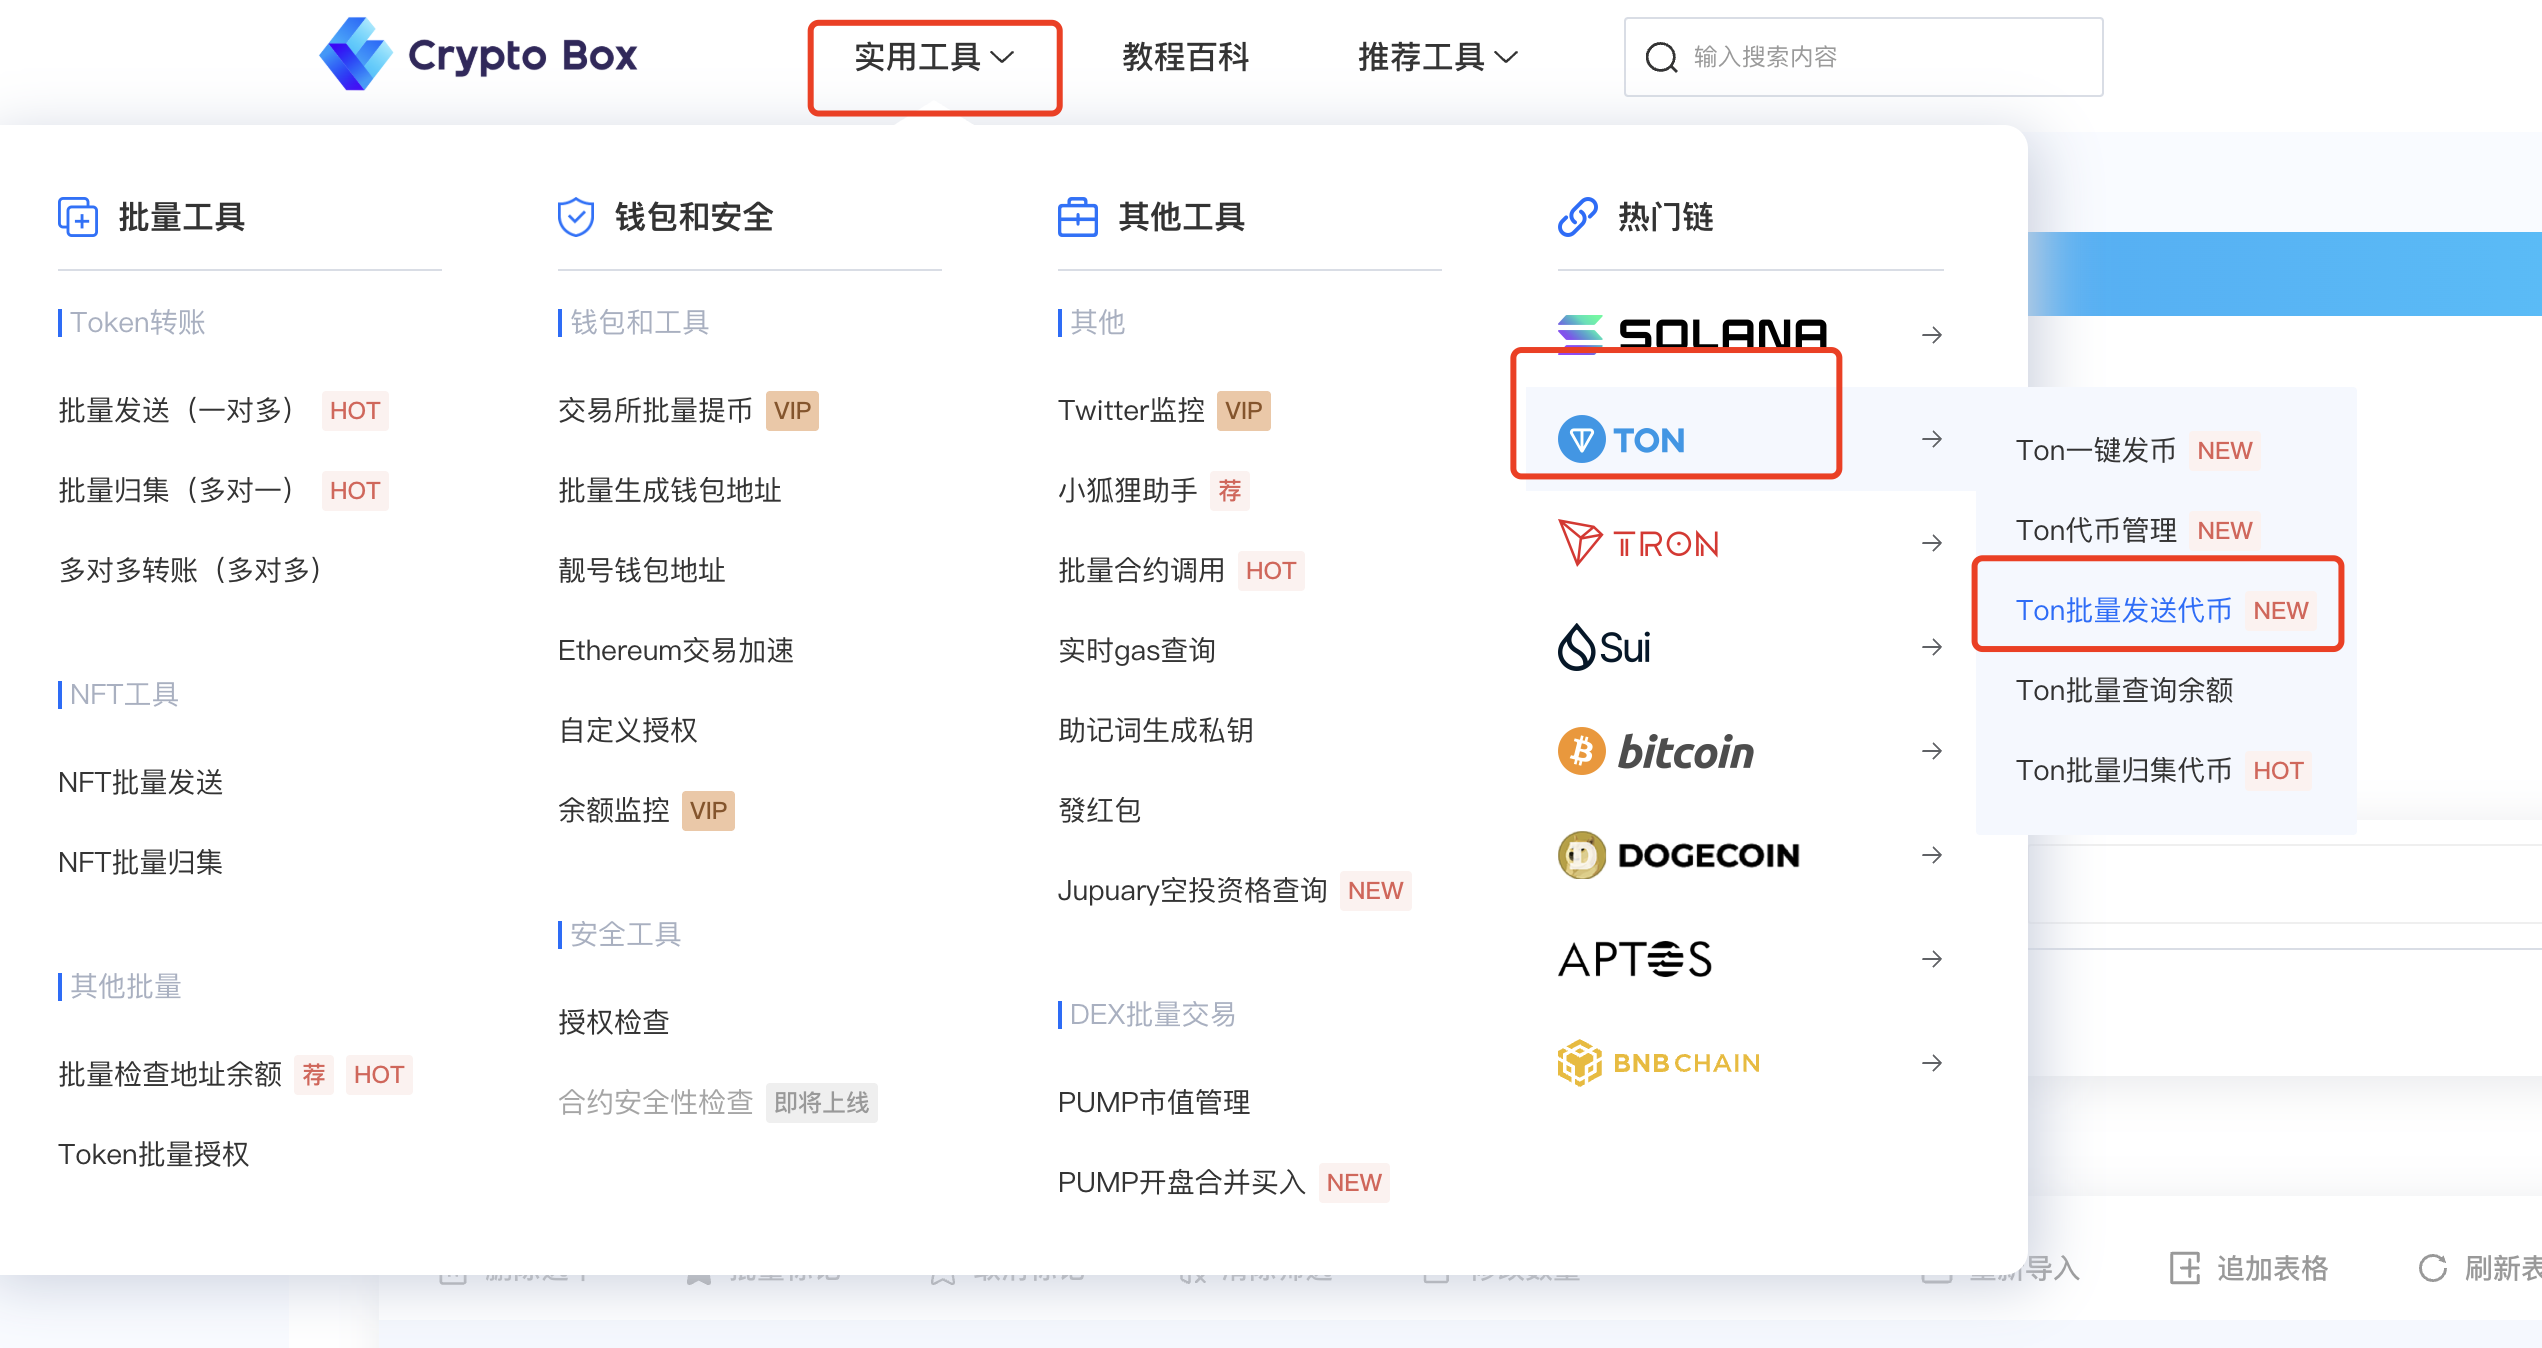Open 批量归集（多对一）tool
Viewport: 2542px width, 1348px height.
point(176,490)
